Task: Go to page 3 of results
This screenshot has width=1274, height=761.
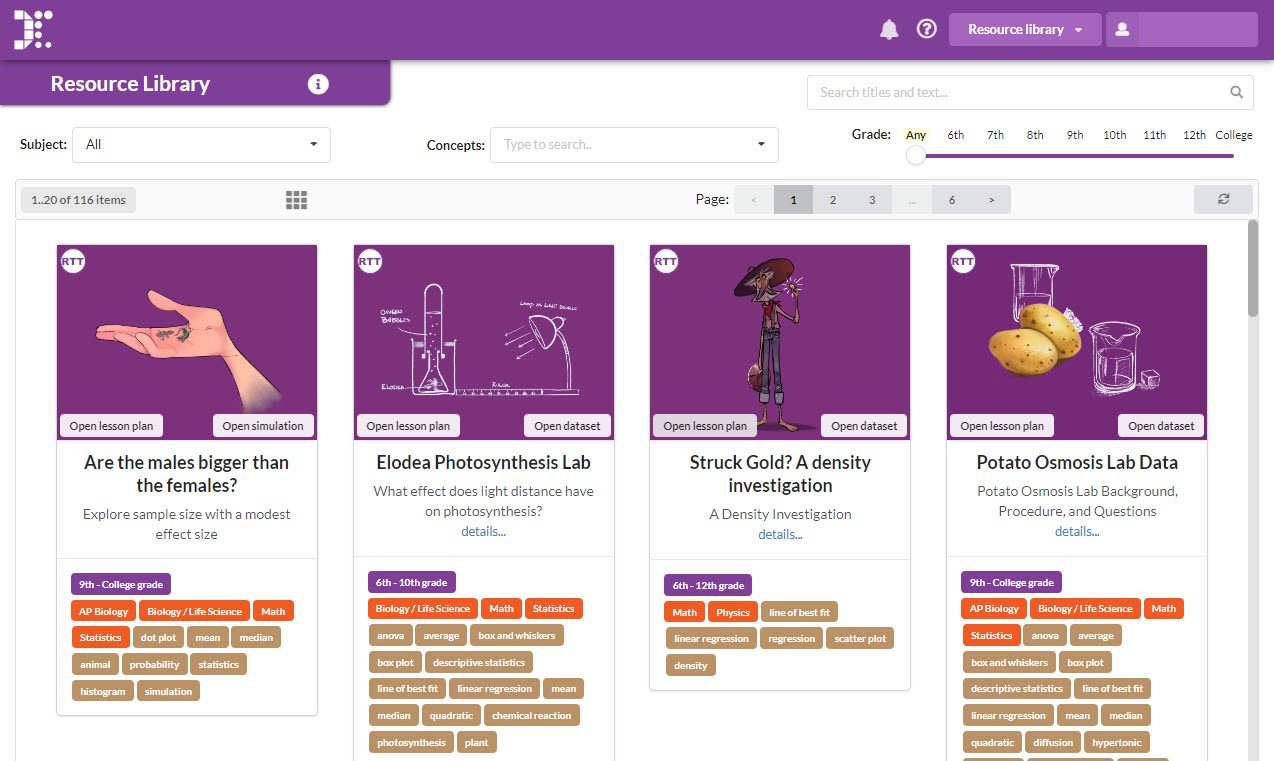Action: (x=871, y=199)
